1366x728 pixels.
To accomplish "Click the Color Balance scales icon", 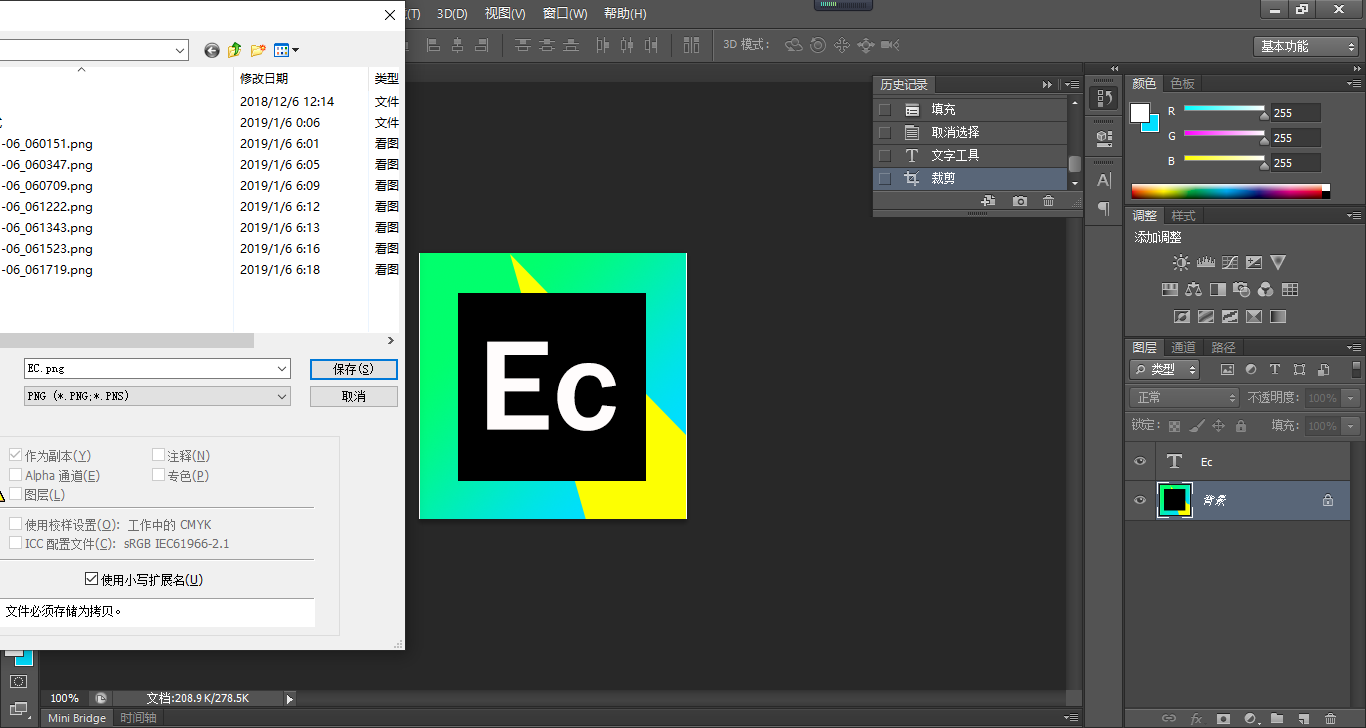I will [1193, 290].
